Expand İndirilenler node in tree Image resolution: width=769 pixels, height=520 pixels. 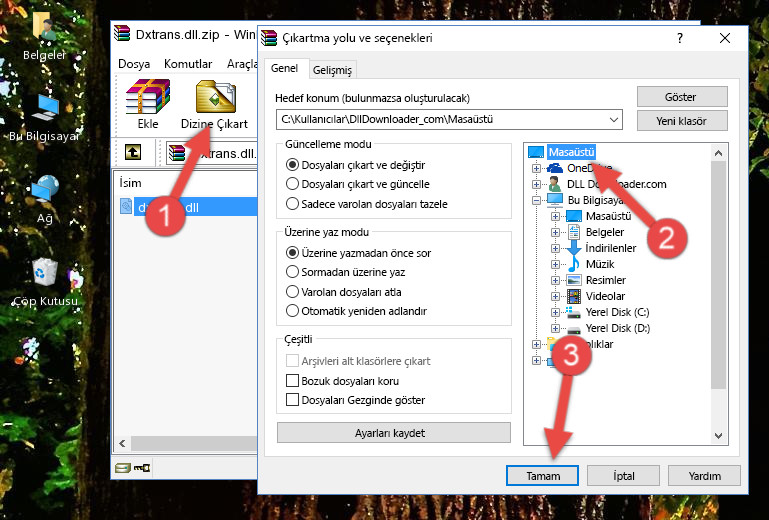(x=555, y=248)
